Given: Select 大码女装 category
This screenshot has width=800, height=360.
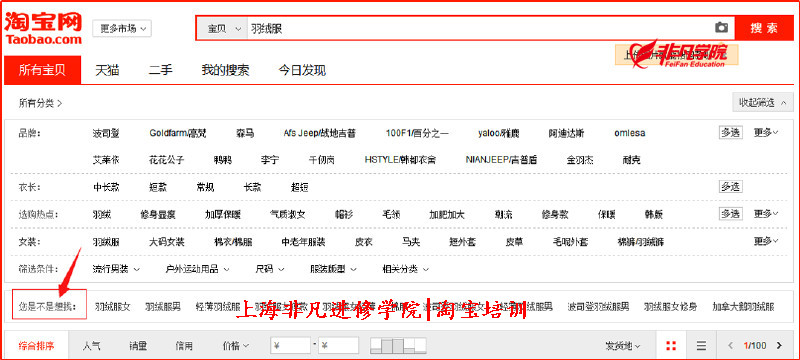Looking at the screenshot, I should 167,242.
